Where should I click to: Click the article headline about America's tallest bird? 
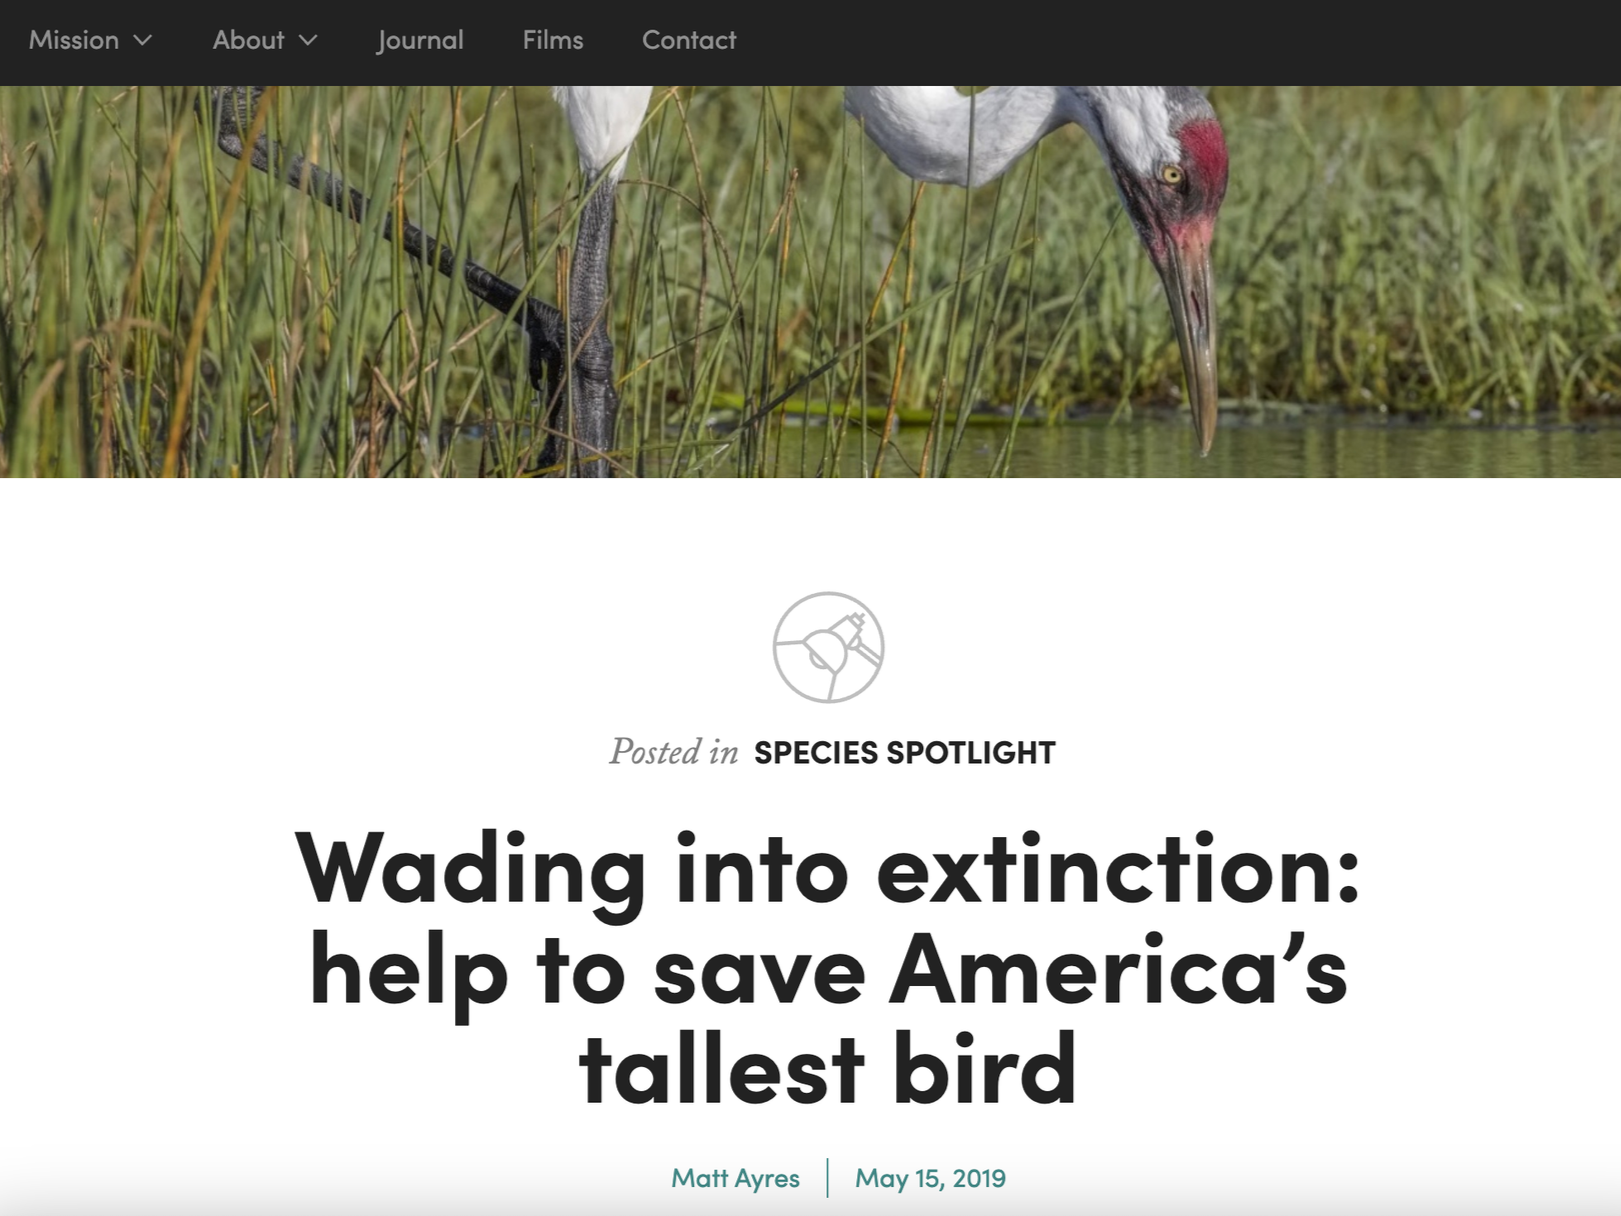click(828, 968)
